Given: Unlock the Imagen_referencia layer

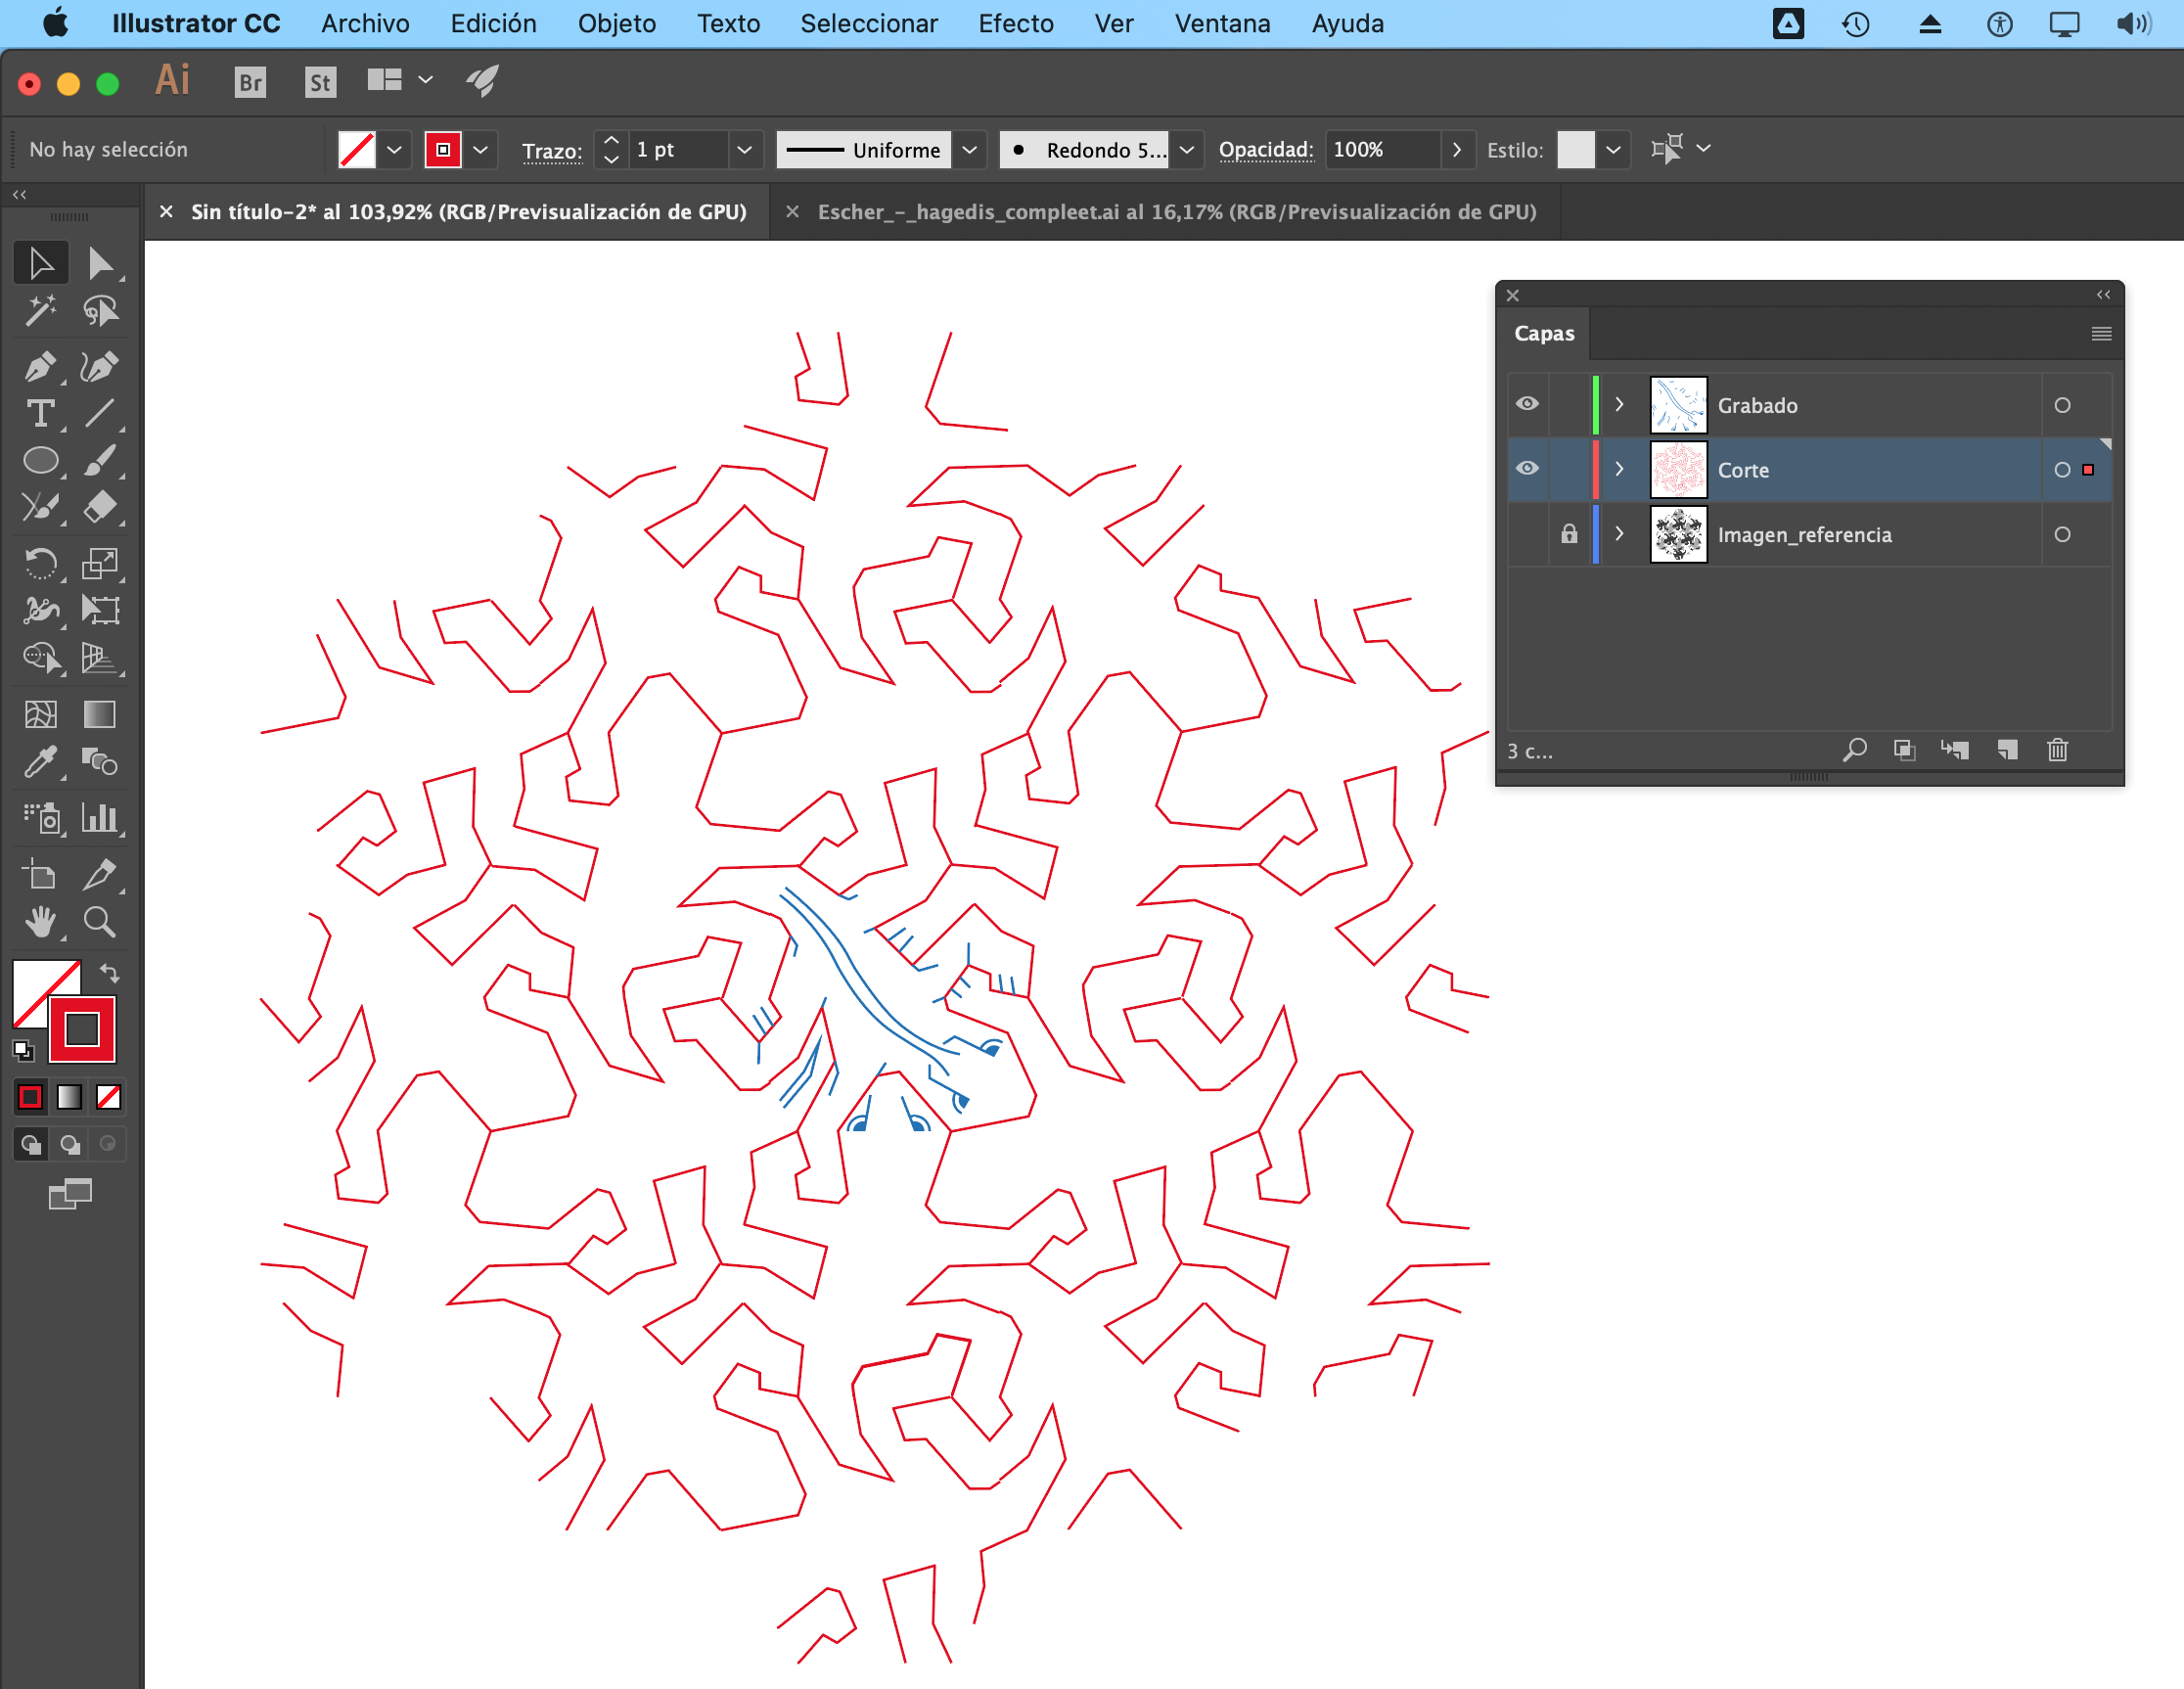Looking at the screenshot, I should (1569, 534).
